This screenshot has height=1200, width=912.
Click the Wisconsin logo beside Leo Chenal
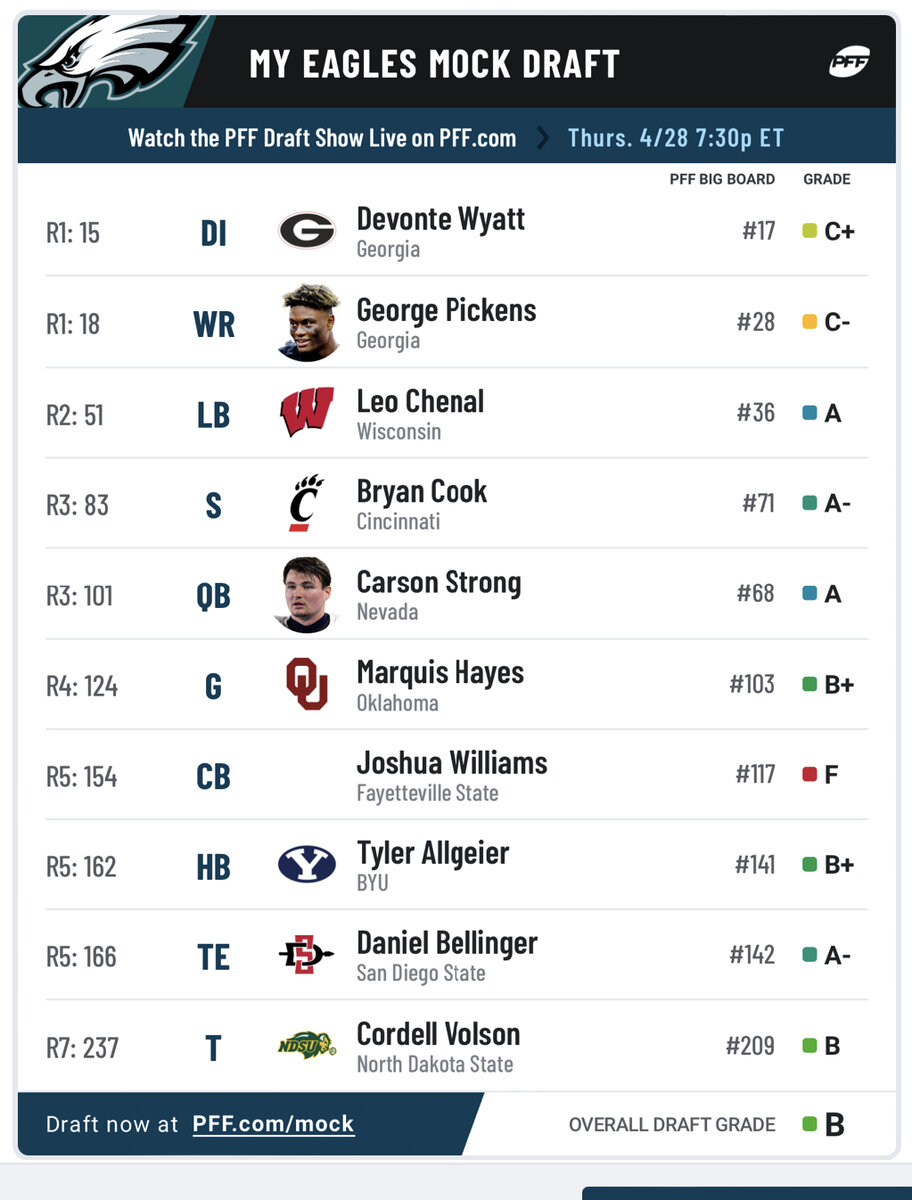pos(307,412)
